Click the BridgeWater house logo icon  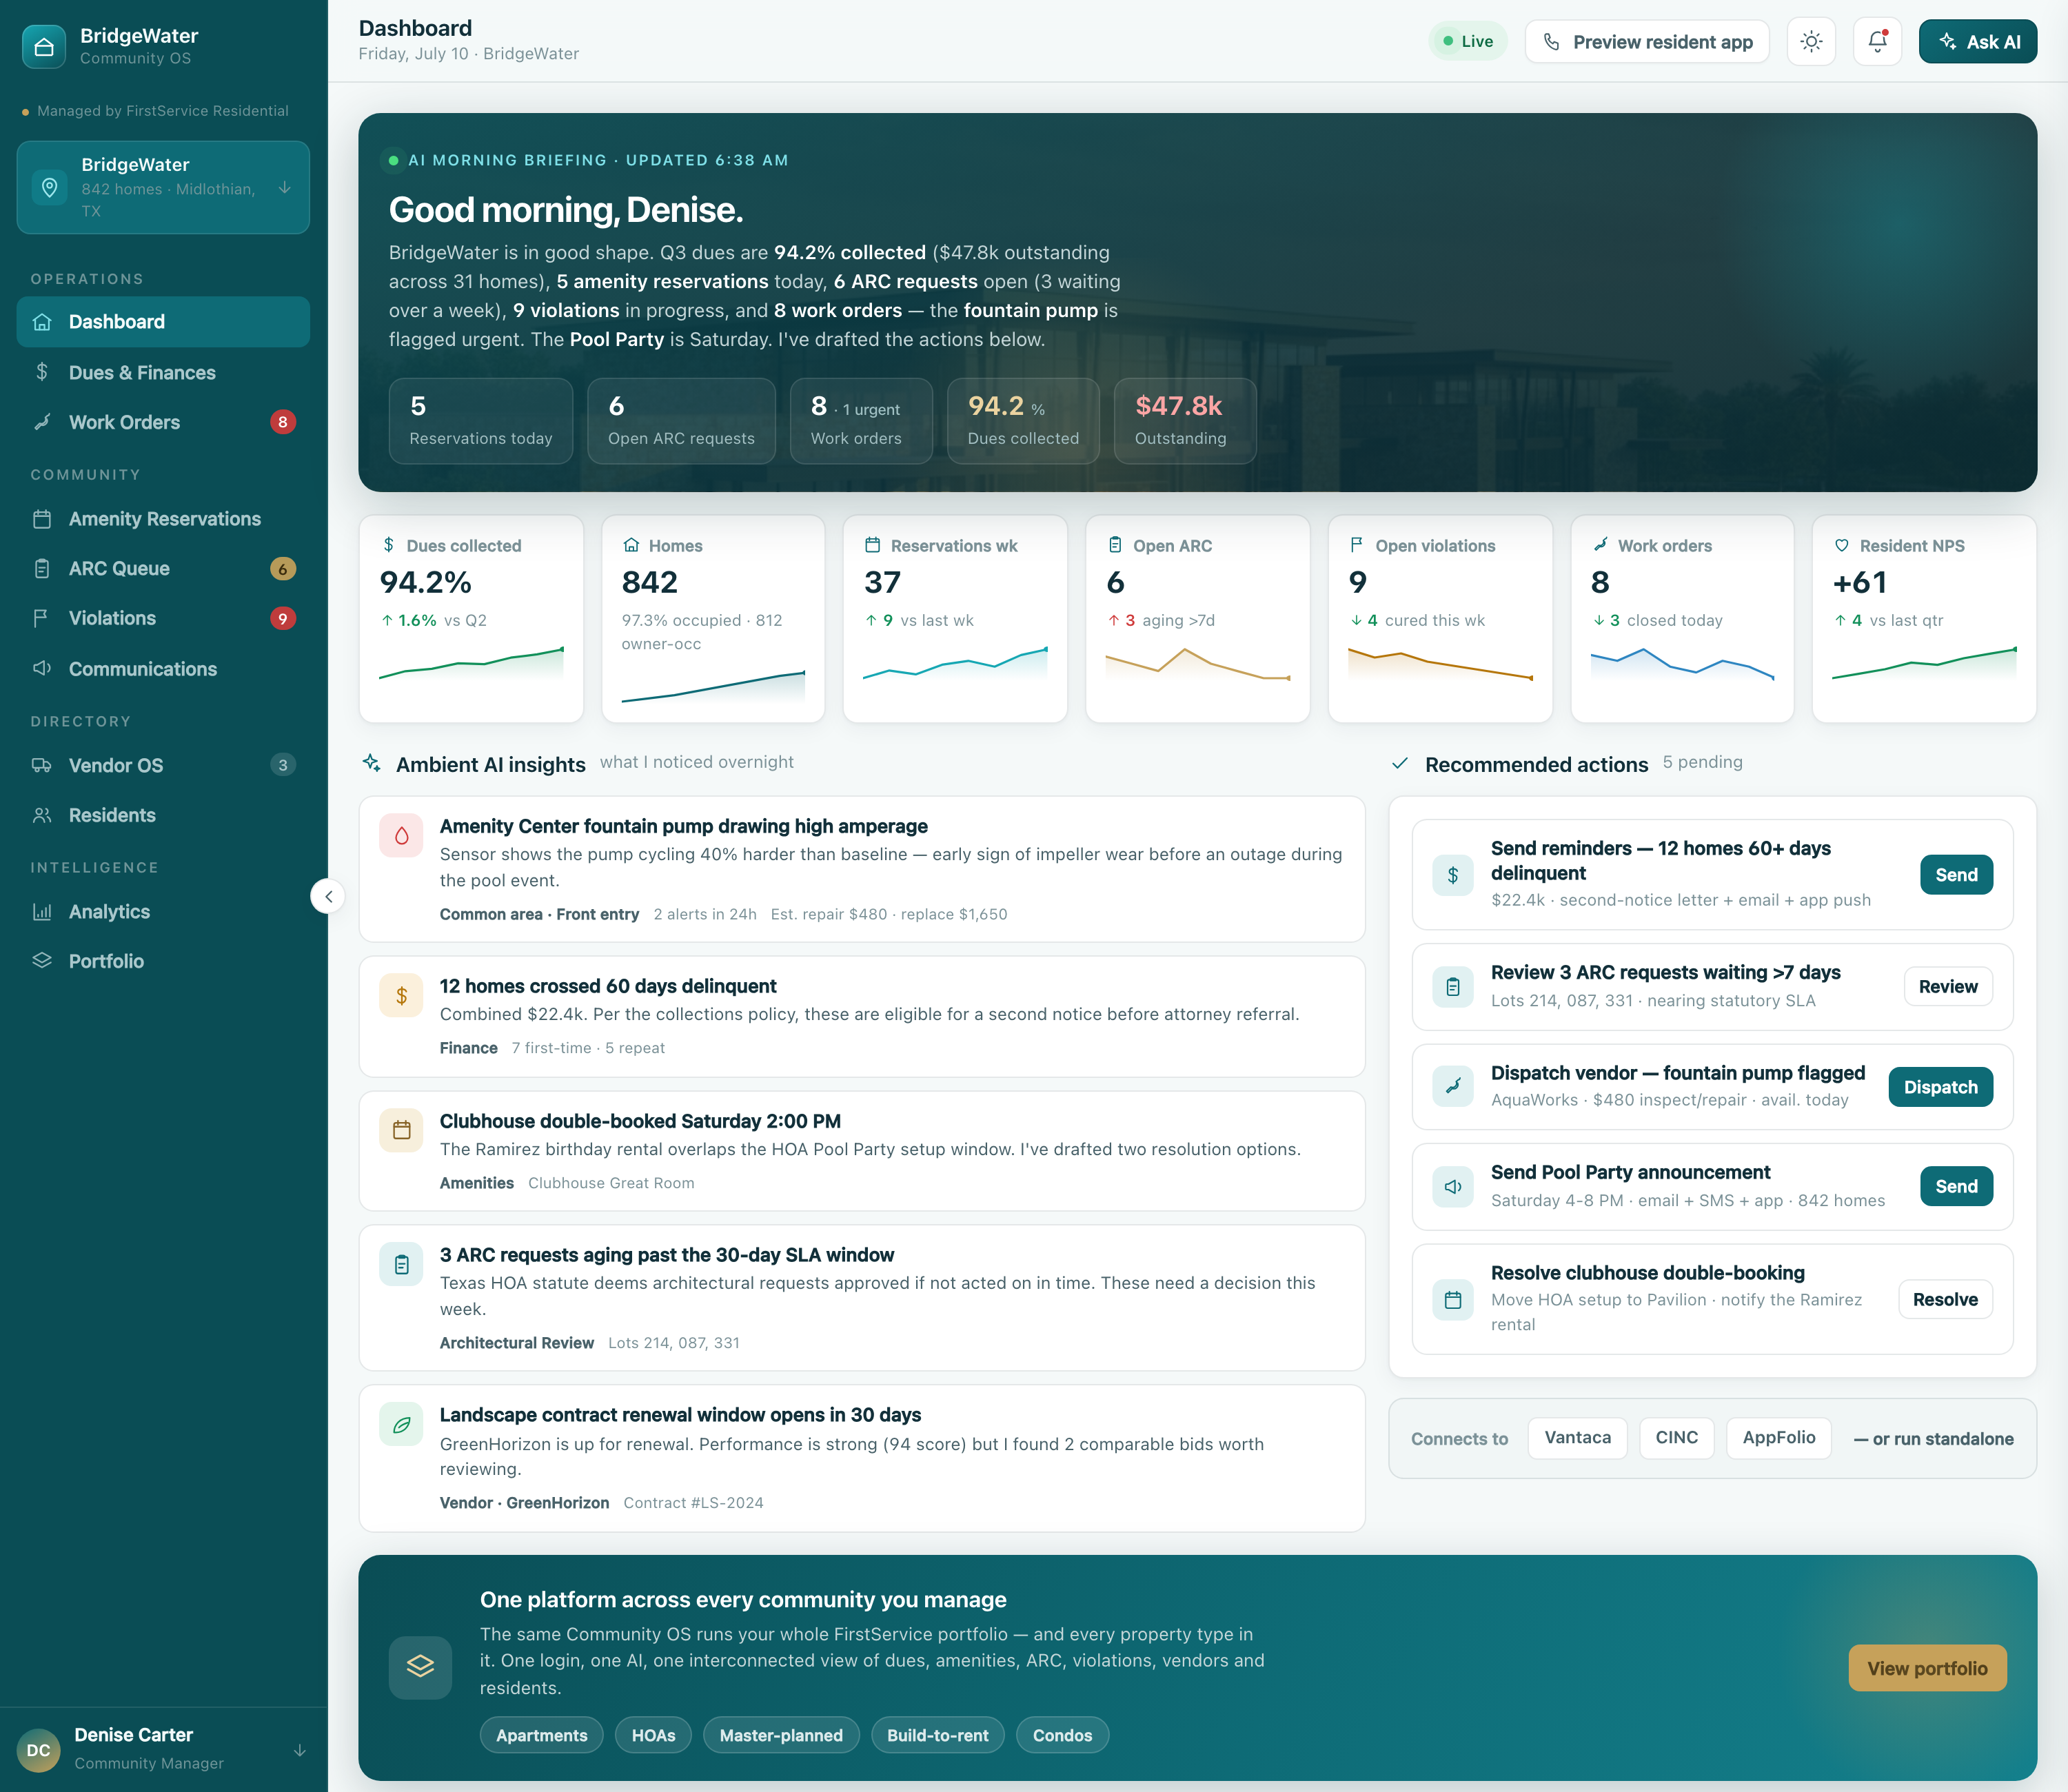pos(44,46)
